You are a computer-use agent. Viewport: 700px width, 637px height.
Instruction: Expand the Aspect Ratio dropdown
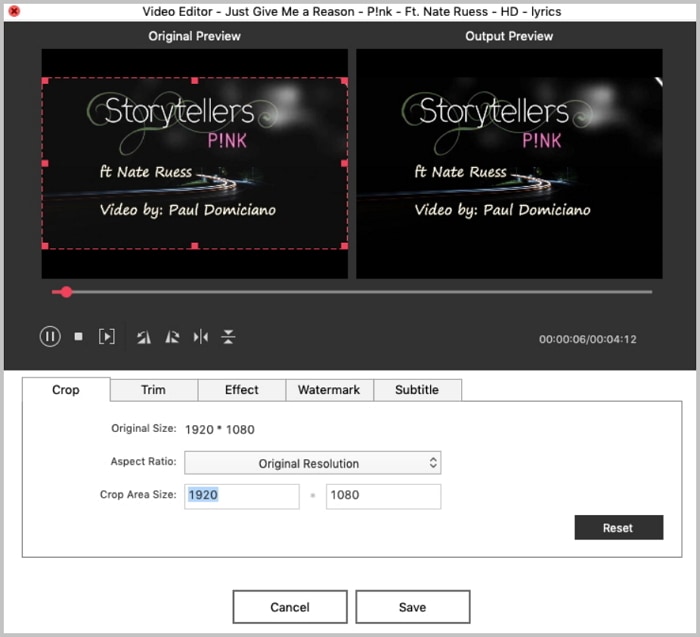312,463
